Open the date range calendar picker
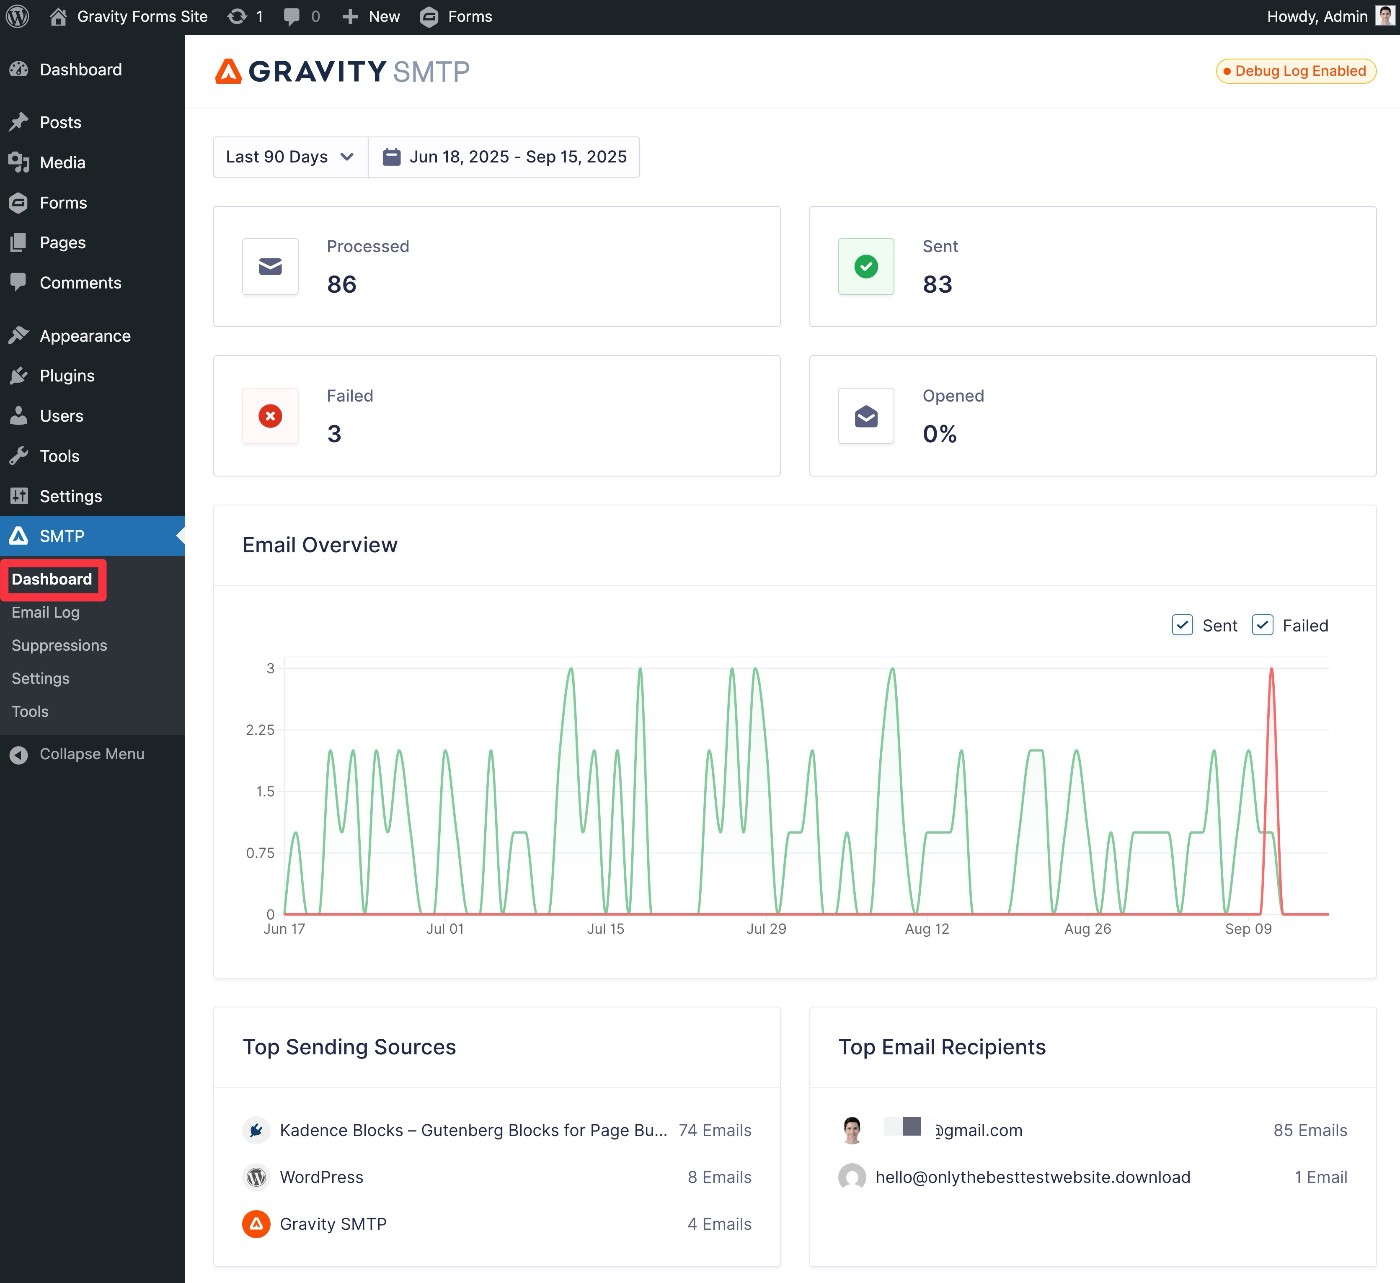 (505, 157)
